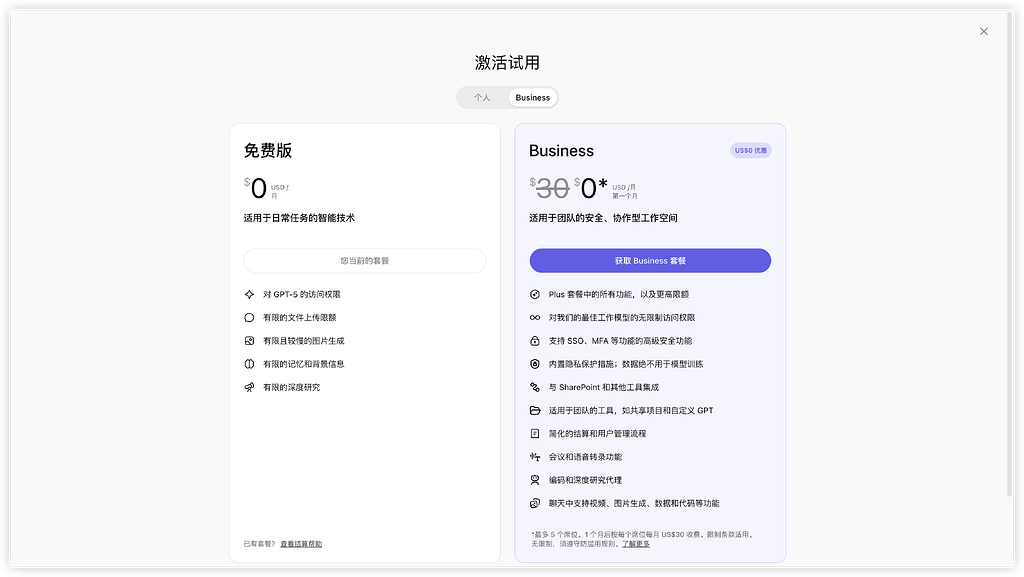Click the text 已有套餐?
Viewport: 1024px width, 577px height.
pyautogui.click(x=259, y=544)
